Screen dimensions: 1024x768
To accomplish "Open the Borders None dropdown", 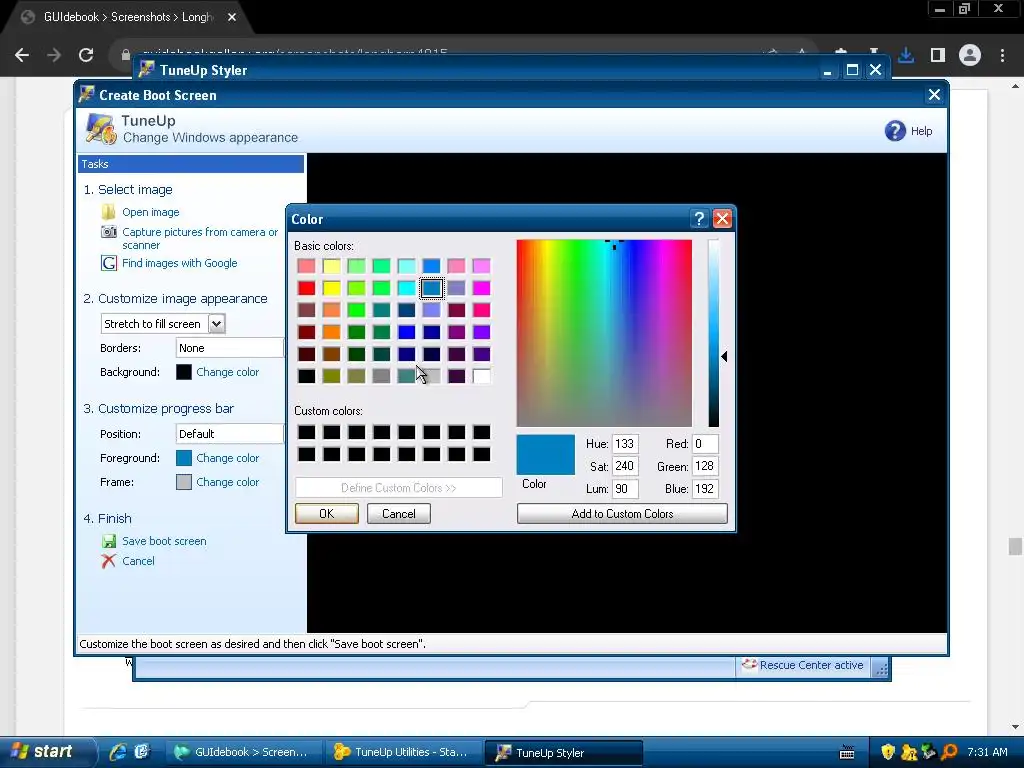I will pyautogui.click(x=230, y=348).
